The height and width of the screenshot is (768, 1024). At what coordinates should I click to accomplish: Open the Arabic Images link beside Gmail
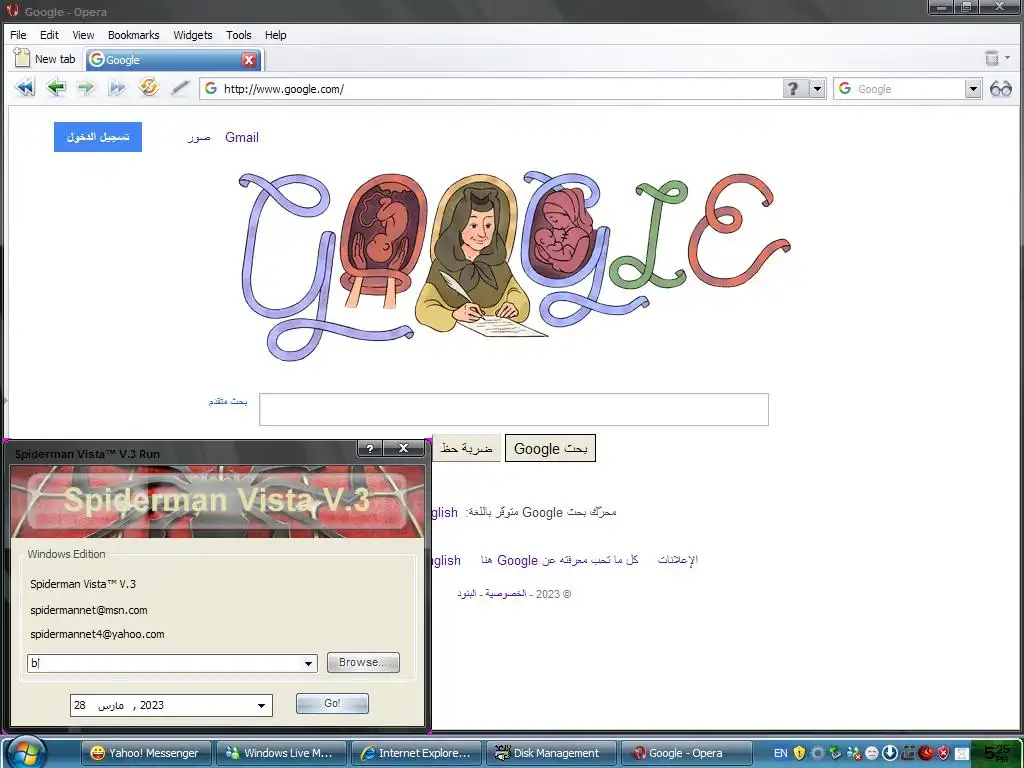[x=199, y=138]
